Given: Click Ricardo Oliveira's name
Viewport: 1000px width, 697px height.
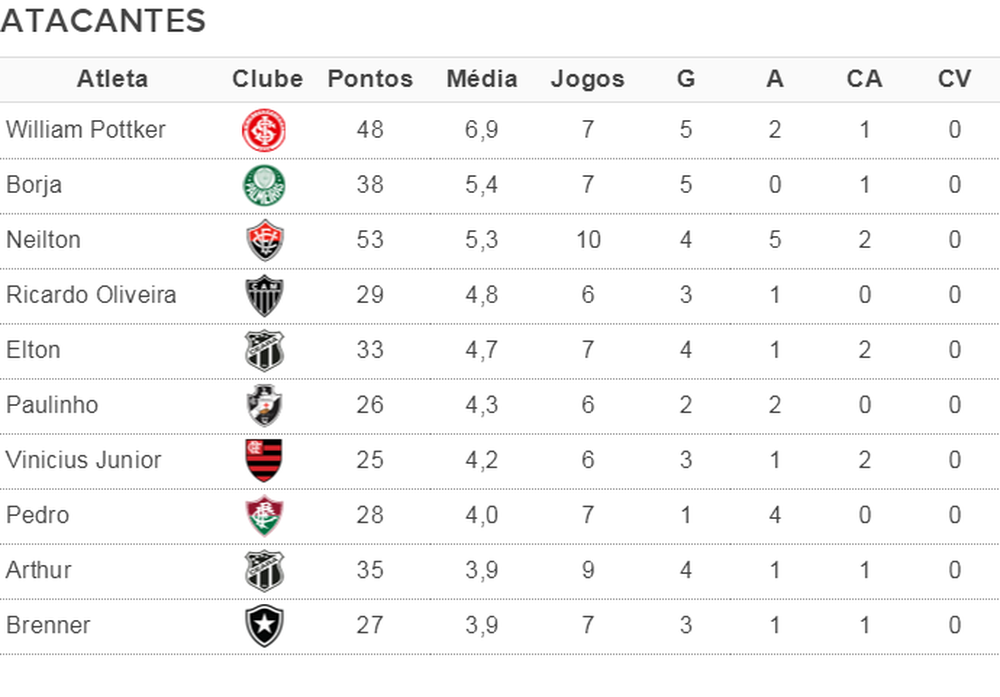Looking at the screenshot, I should click(x=91, y=295).
